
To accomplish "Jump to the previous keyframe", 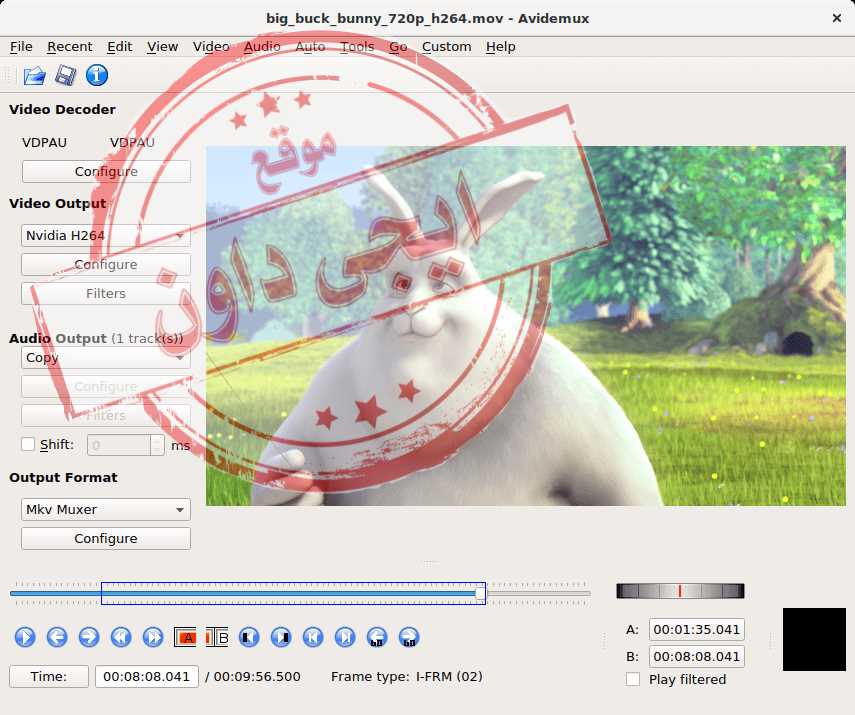I will (121, 637).
